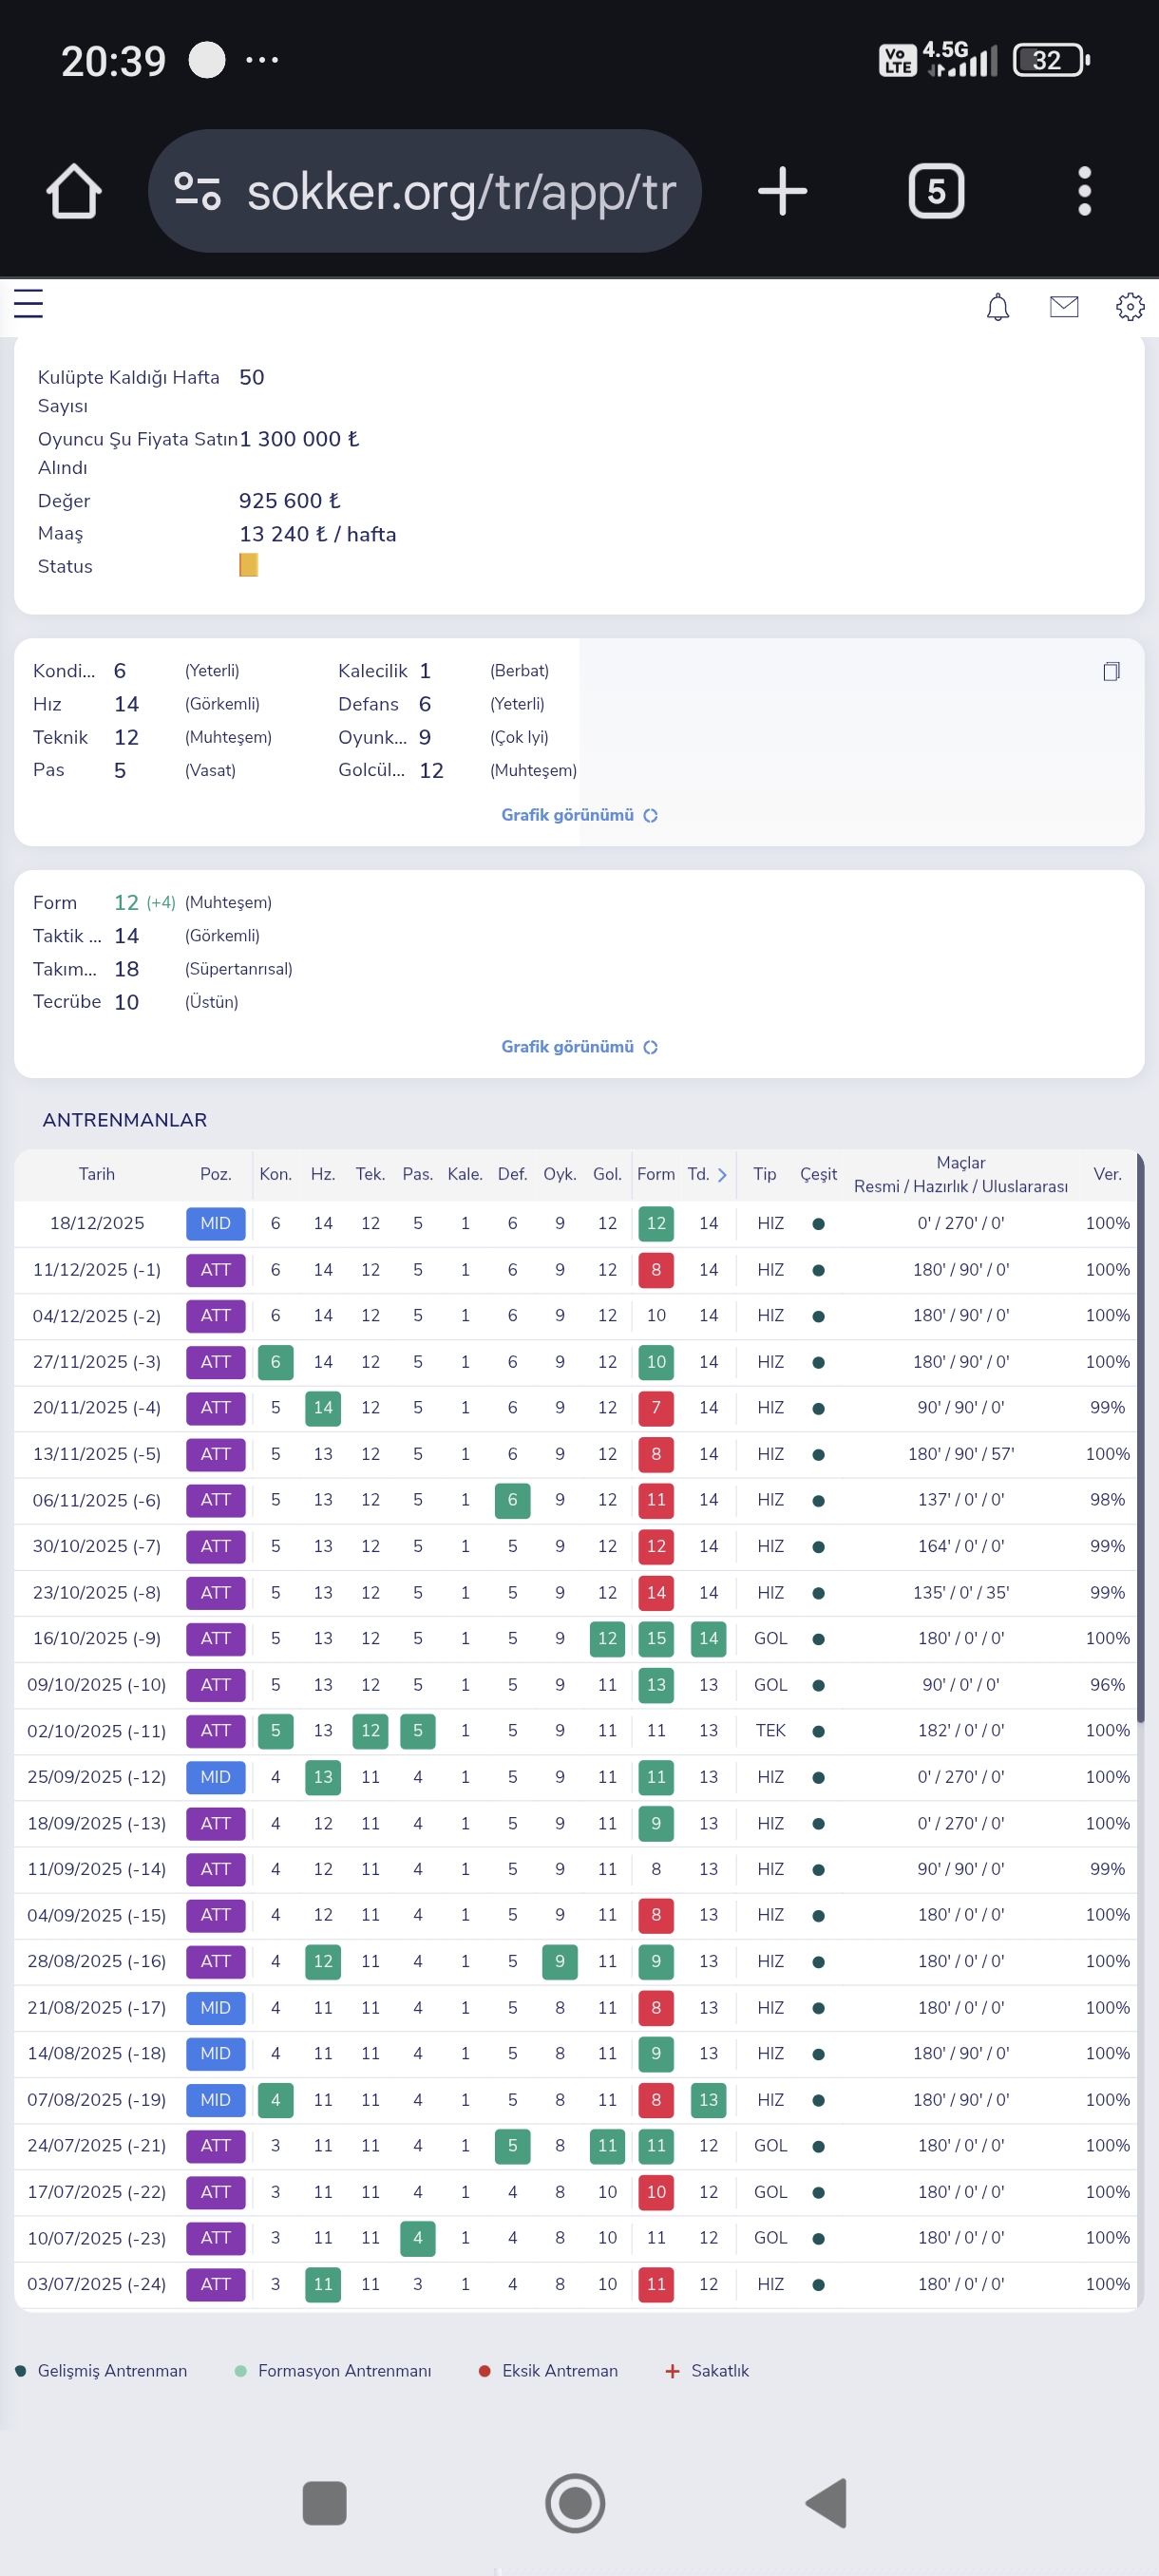Screen dimensions: 1159x2576
Task: Open settings gear in the app header
Action: [1130, 307]
